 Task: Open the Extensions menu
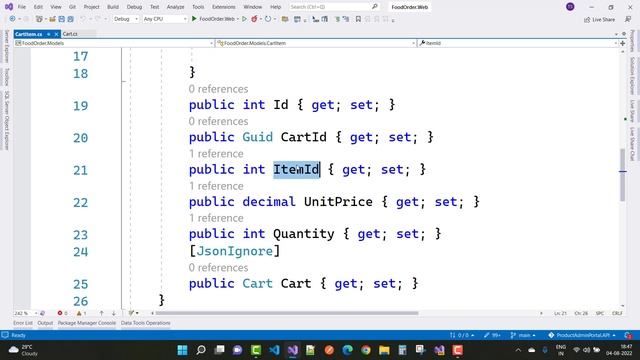pos(224,7)
